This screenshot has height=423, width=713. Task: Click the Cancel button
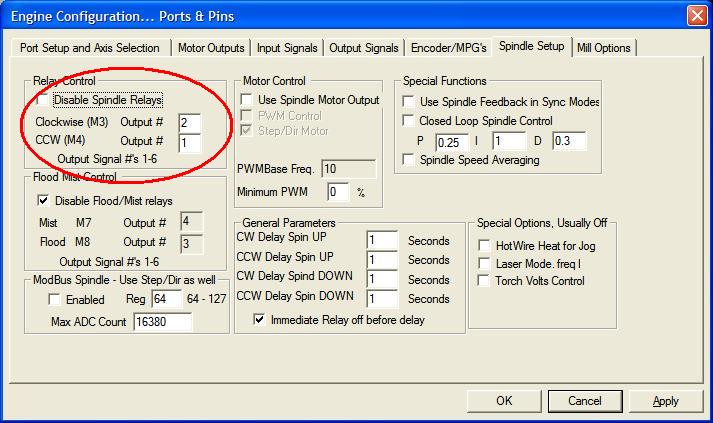585,401
